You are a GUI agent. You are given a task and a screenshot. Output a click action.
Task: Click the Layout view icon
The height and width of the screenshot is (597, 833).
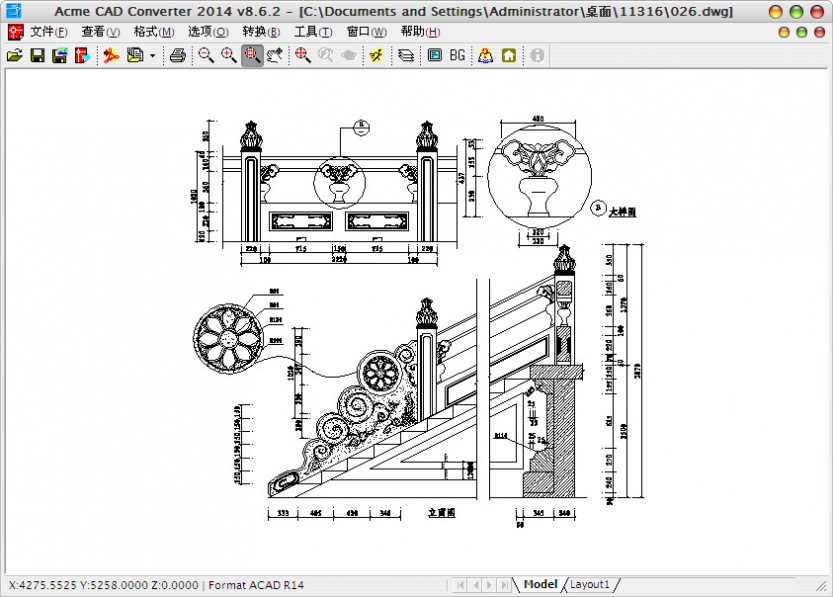tap(435, 55)
